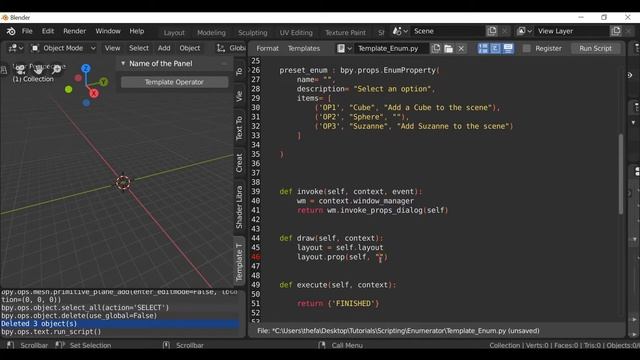Switch to the Layout workspace tab

point(174,33)
